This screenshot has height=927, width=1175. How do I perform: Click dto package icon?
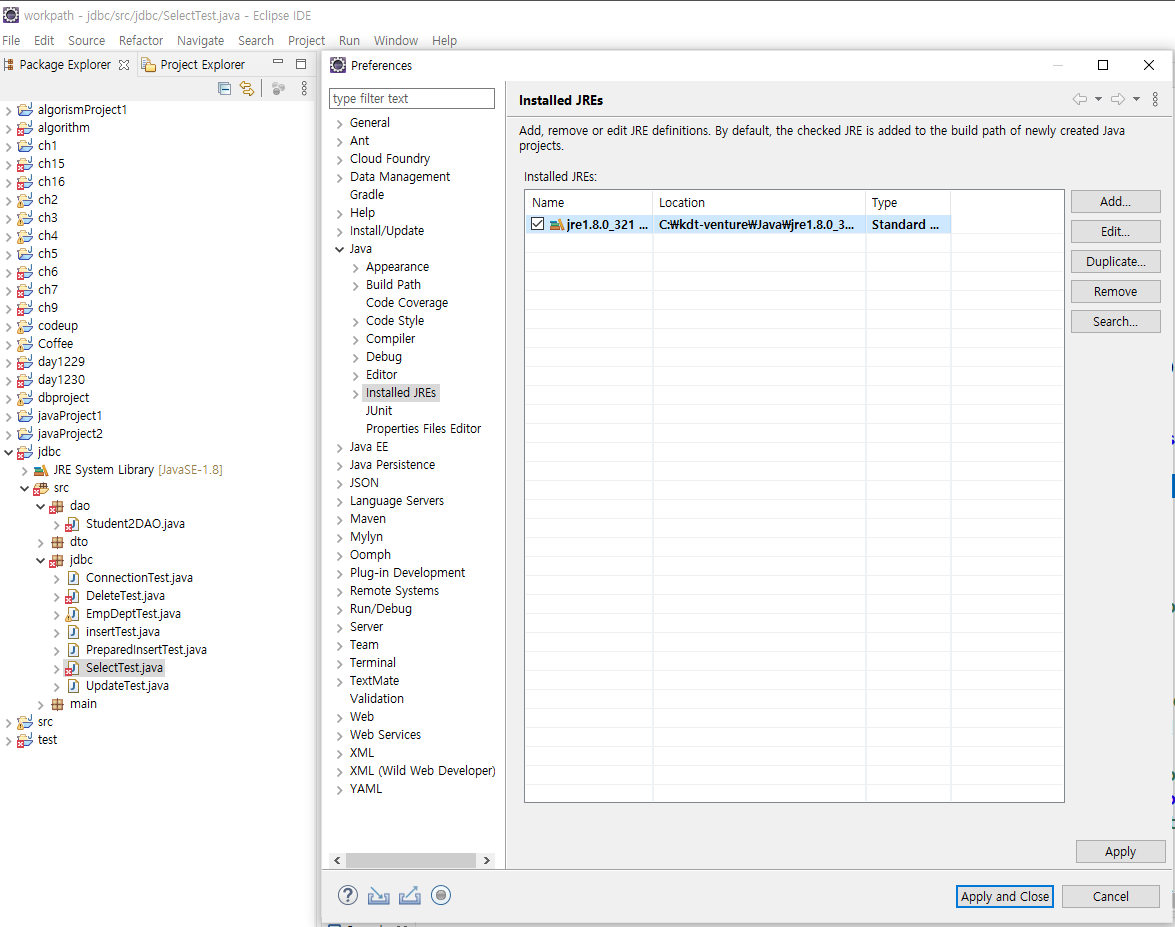coord(57,542)
